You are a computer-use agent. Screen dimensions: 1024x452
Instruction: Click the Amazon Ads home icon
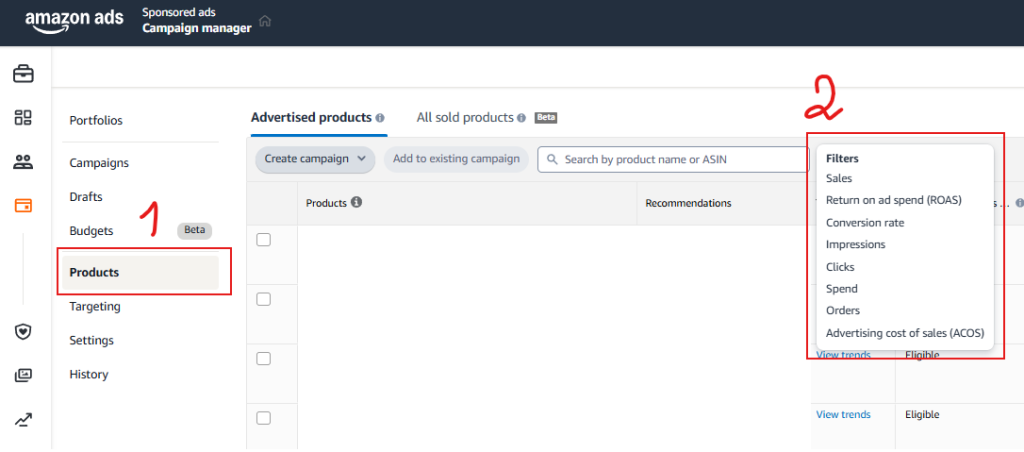pos(264,21)
